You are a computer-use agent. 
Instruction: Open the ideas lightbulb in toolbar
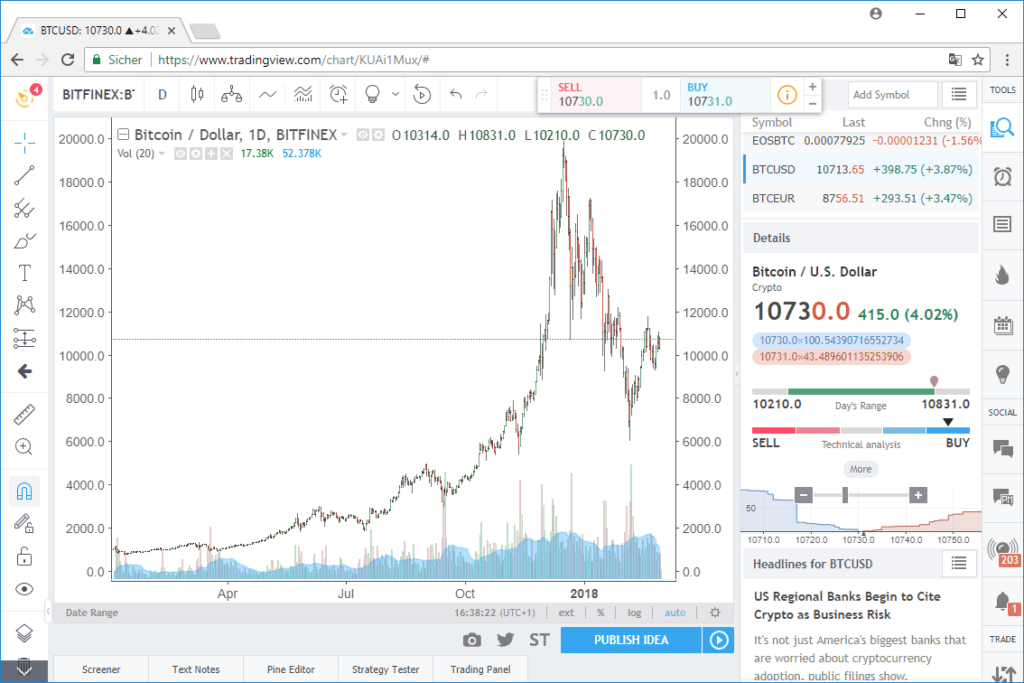(x=372, y=95)
